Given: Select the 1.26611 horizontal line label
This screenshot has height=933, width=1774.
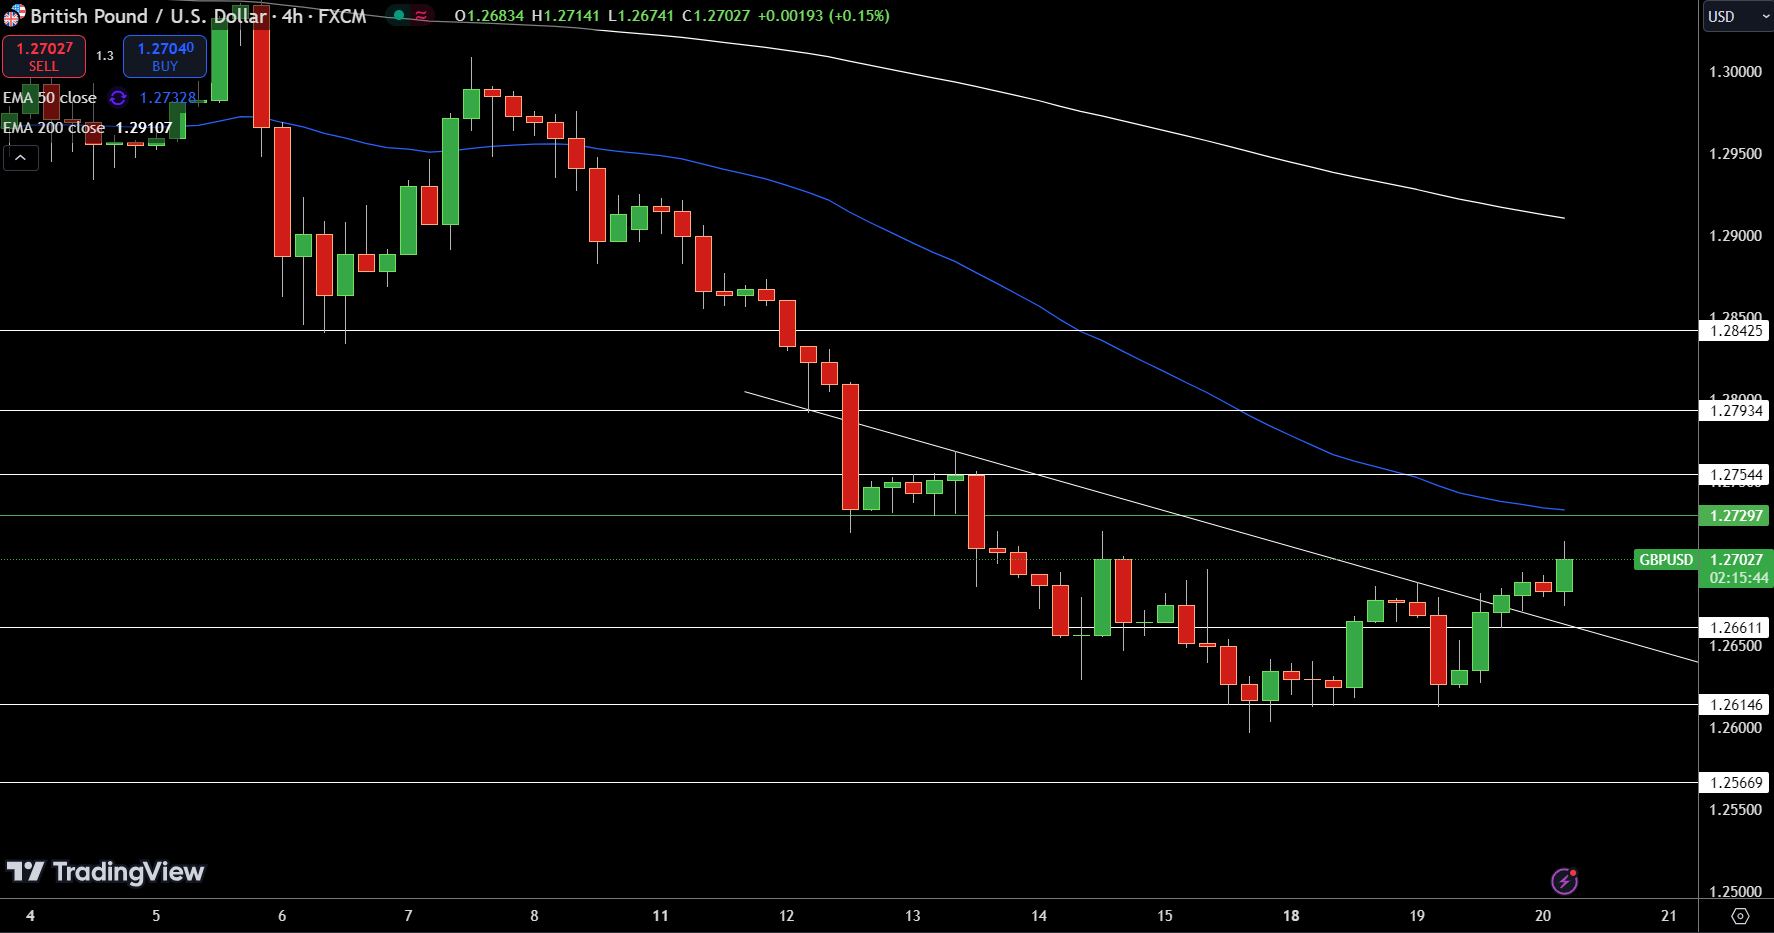Looking at the screenshot, I should point(1736,628).
